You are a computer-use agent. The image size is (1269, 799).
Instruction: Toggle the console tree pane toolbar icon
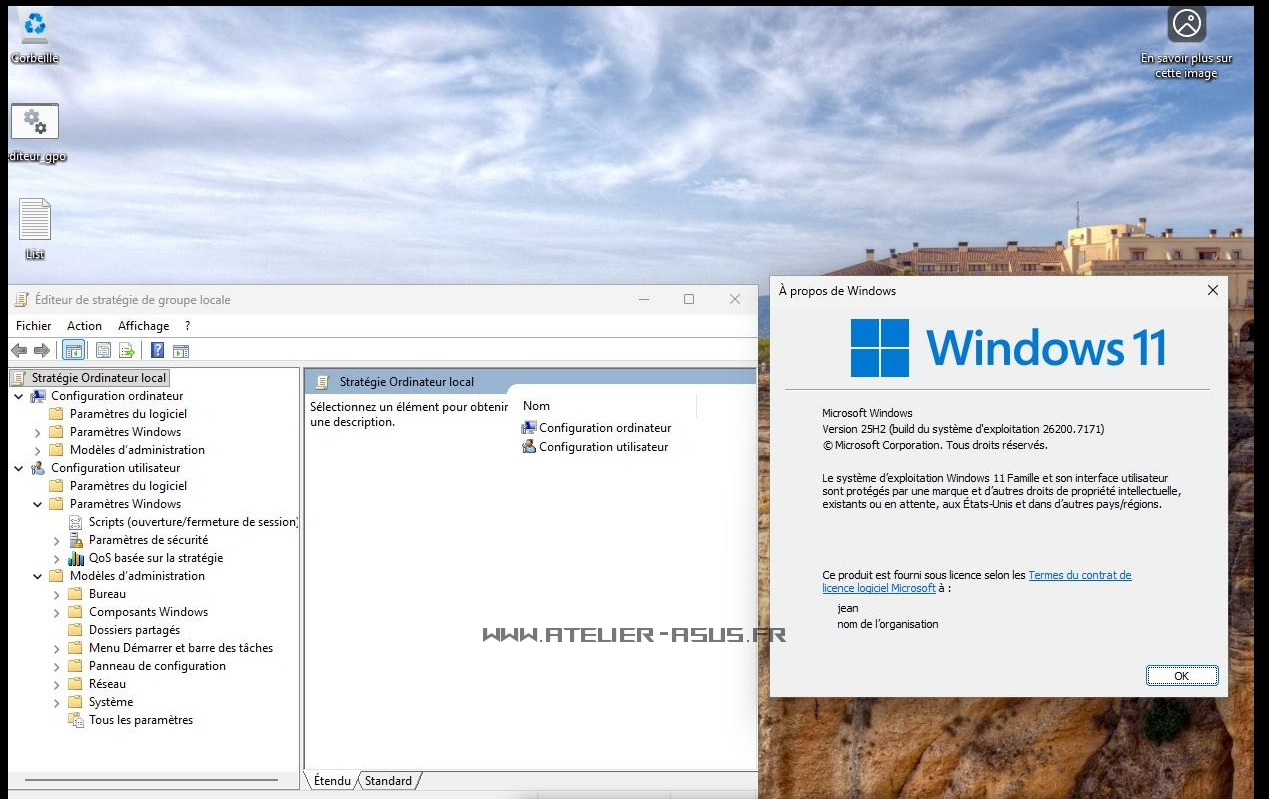[72, 350]
